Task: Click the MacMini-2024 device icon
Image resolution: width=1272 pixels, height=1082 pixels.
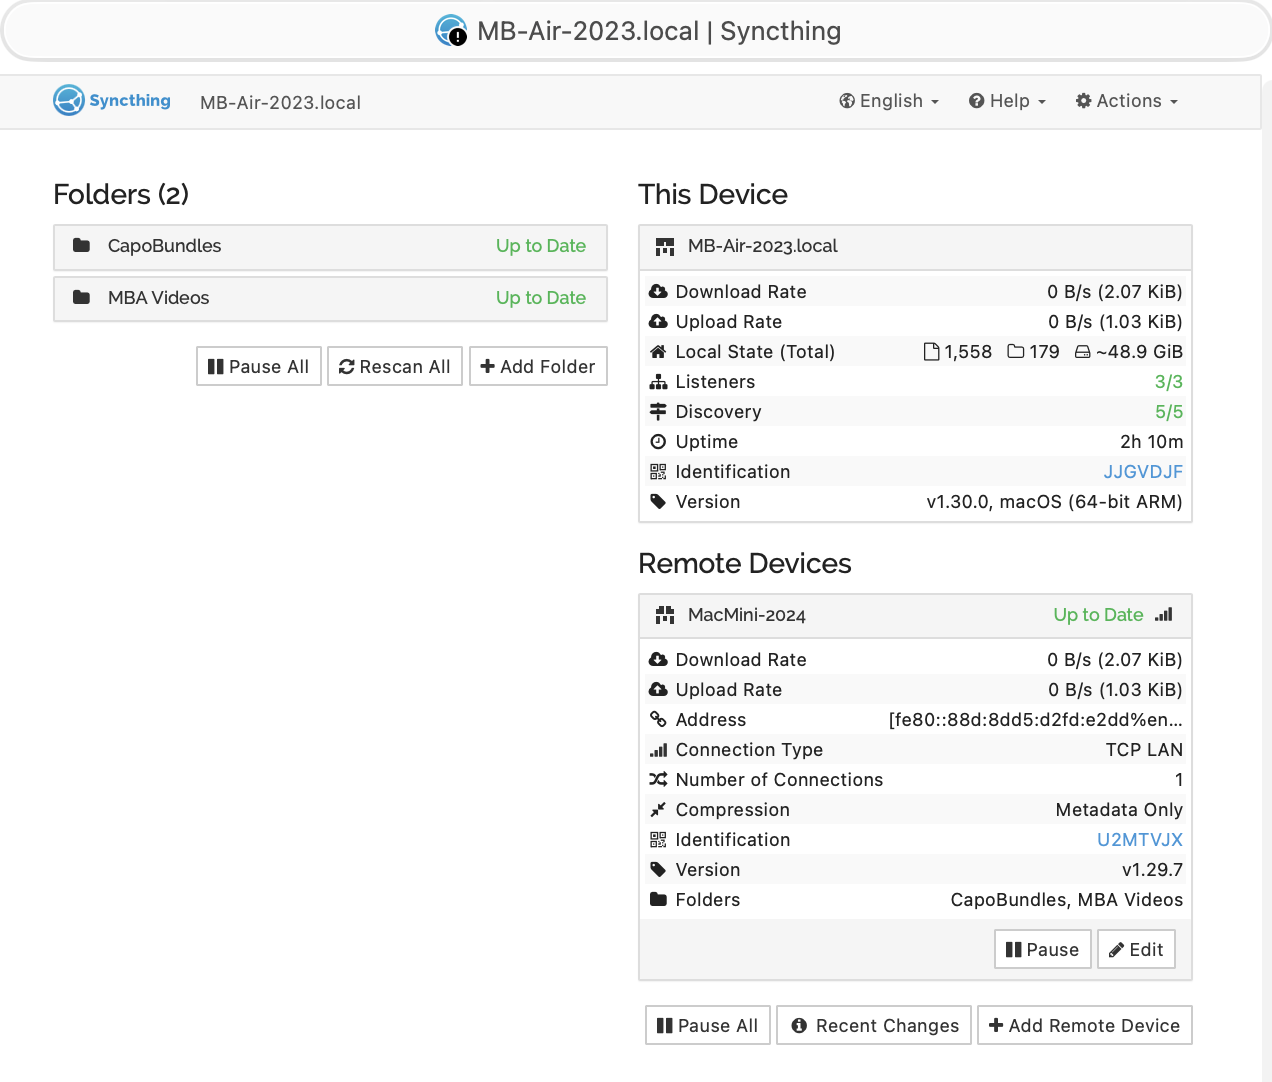Action: click(x=665, y=616)
